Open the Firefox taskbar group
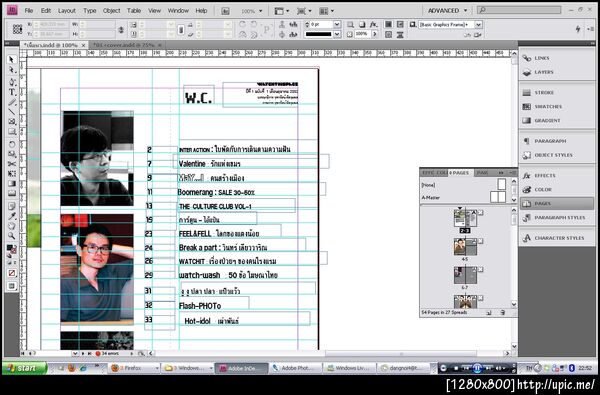The width and height of the screenshot is (600, 395). pyautogui.click(x=134, y=368)
